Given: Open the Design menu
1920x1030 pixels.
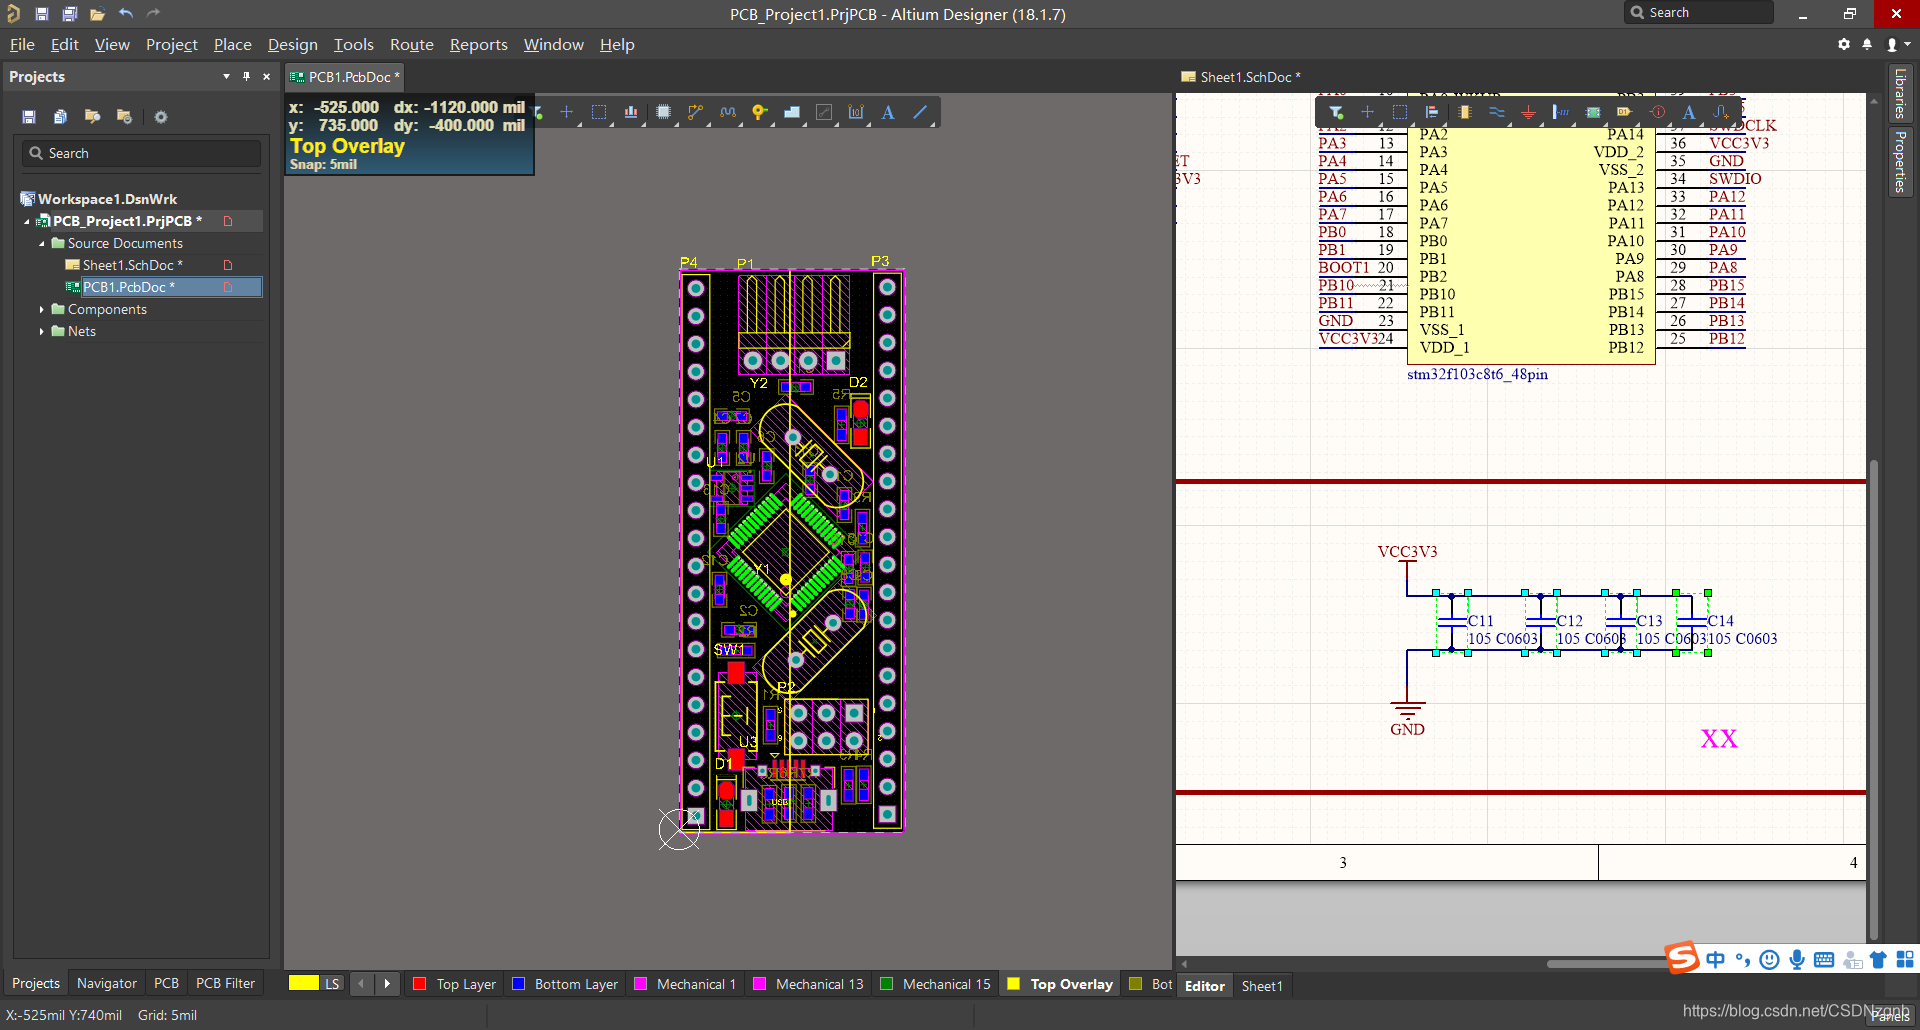Looking at the screenshot, I should coord(292,44).
